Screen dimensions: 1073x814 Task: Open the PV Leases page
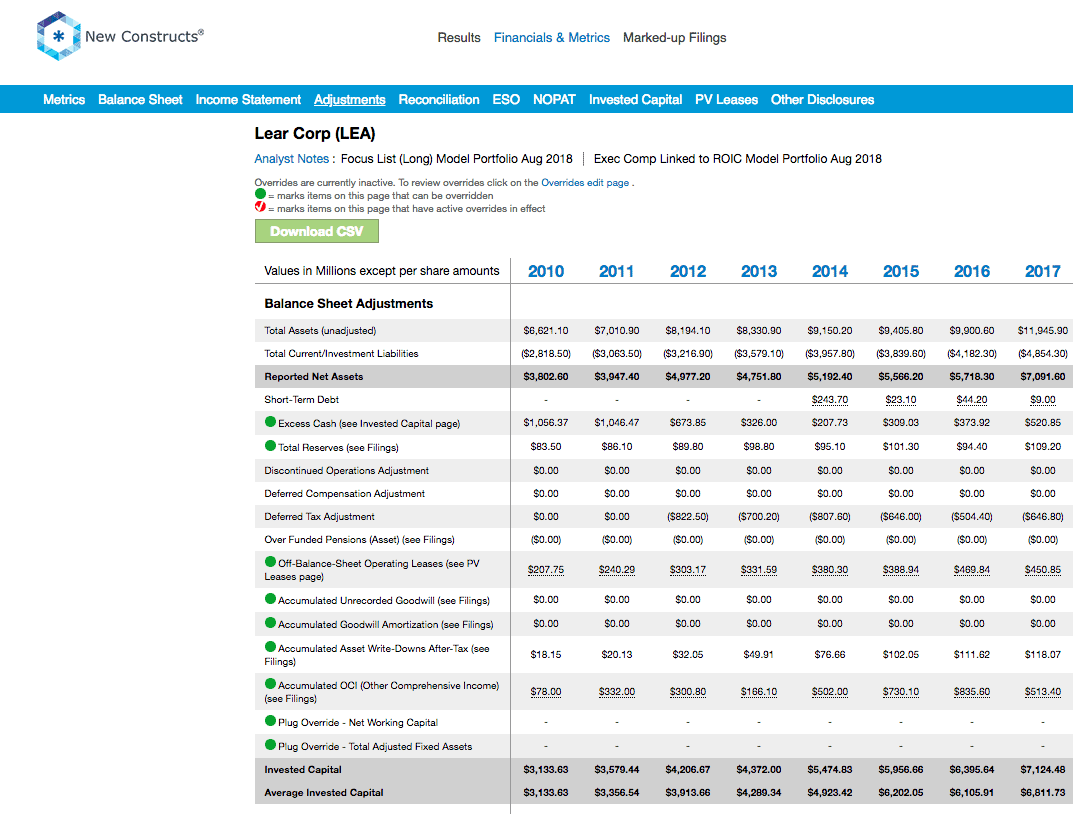727,100
